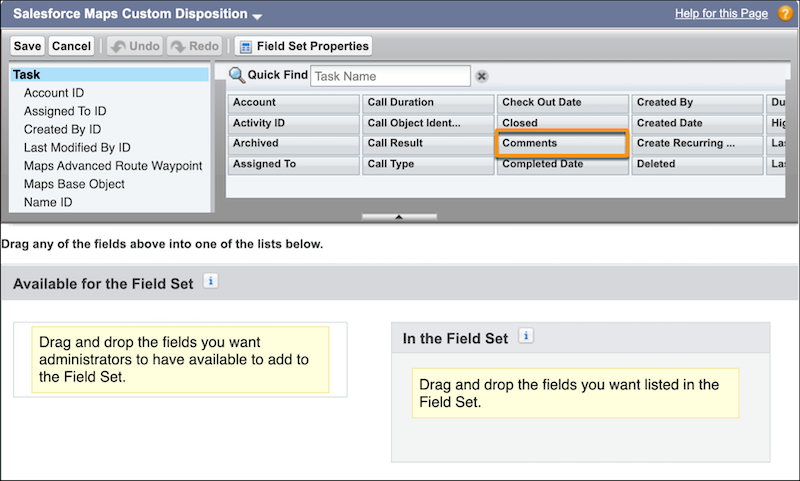Select the Created Date field tile

(x=697, y=124)
